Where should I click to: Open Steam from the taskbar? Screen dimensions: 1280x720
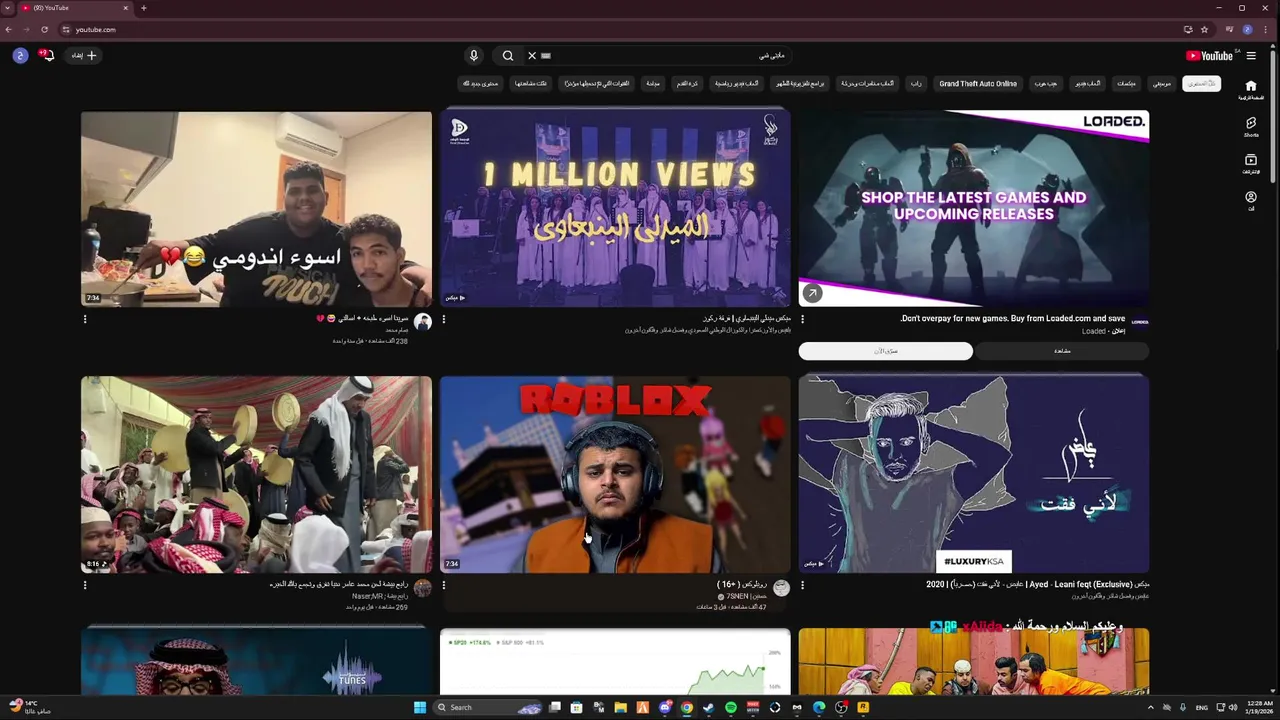pyautogui.click(x=709, y=708)
